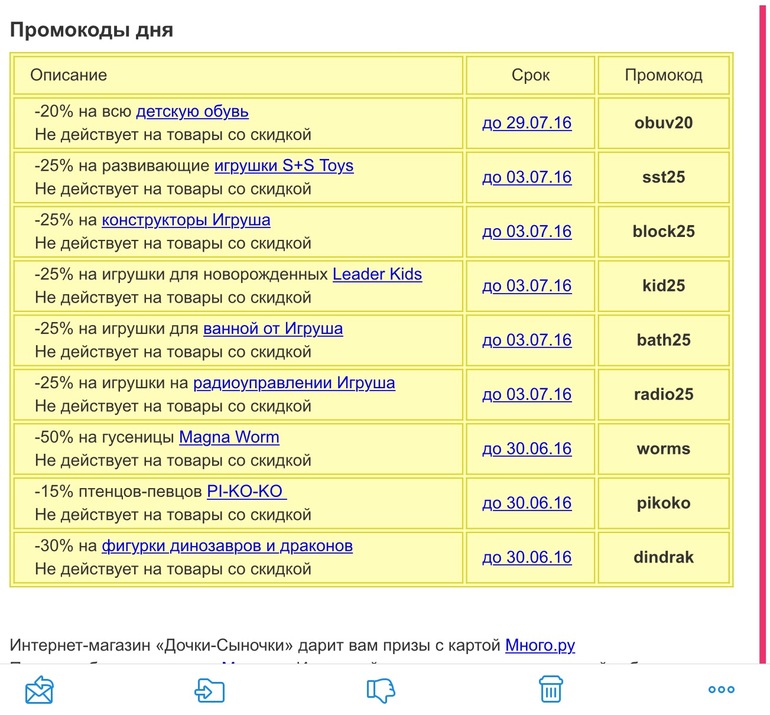This screenshot has width=770, height=715.
Task: Select the obuv20 promo code text
Action: tap(664, 123)
